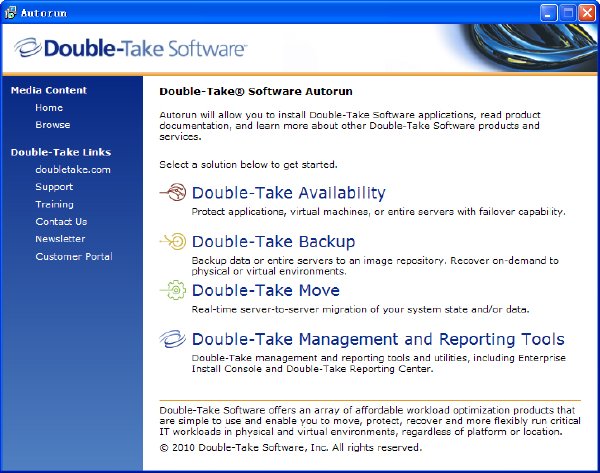Select Browse under Media Content
This screenshot has height=473, width=600.
(x=53, y=125)
